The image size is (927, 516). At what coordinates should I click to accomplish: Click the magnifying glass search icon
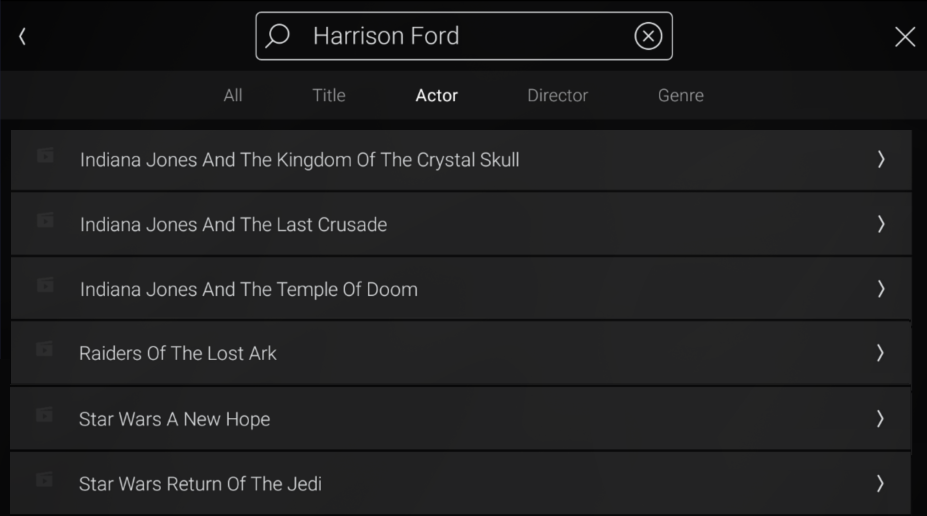pyautogui.click(x=277, y=36)
